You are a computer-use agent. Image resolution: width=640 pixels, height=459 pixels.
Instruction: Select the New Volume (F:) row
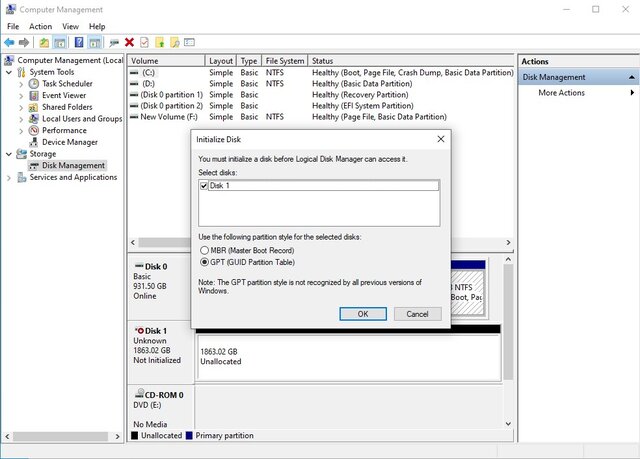(x=166, y=117)
